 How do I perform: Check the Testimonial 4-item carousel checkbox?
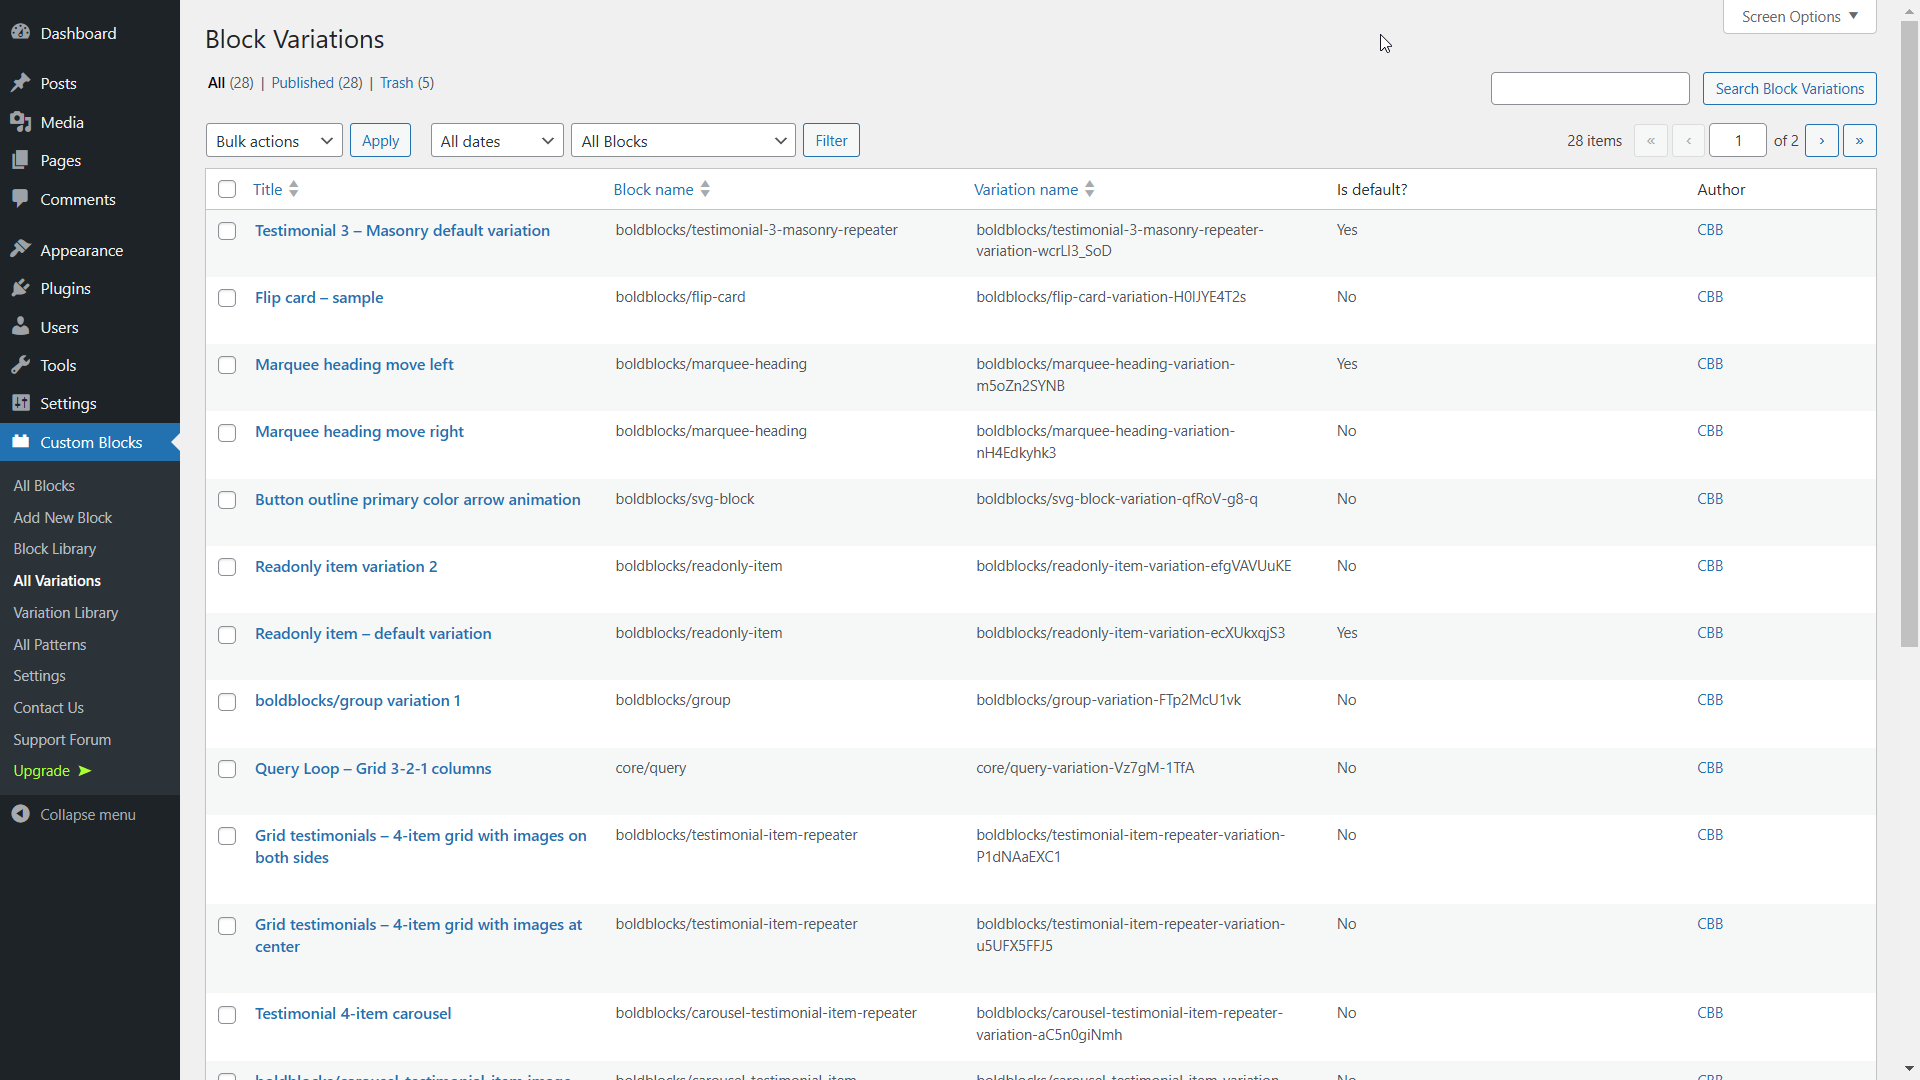(x=227, y=1015)
